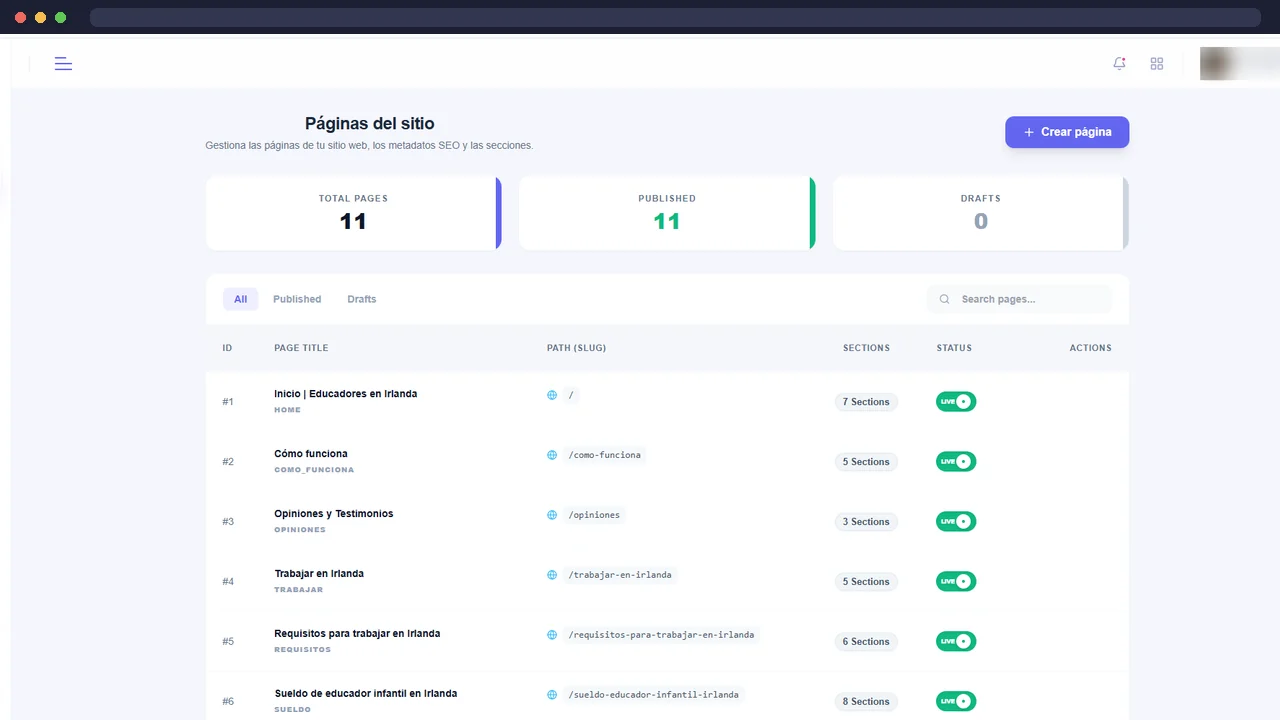This screenshot has width=1280, height=720.
Task: Toggle live status for Inicio page
Action: 956,401
